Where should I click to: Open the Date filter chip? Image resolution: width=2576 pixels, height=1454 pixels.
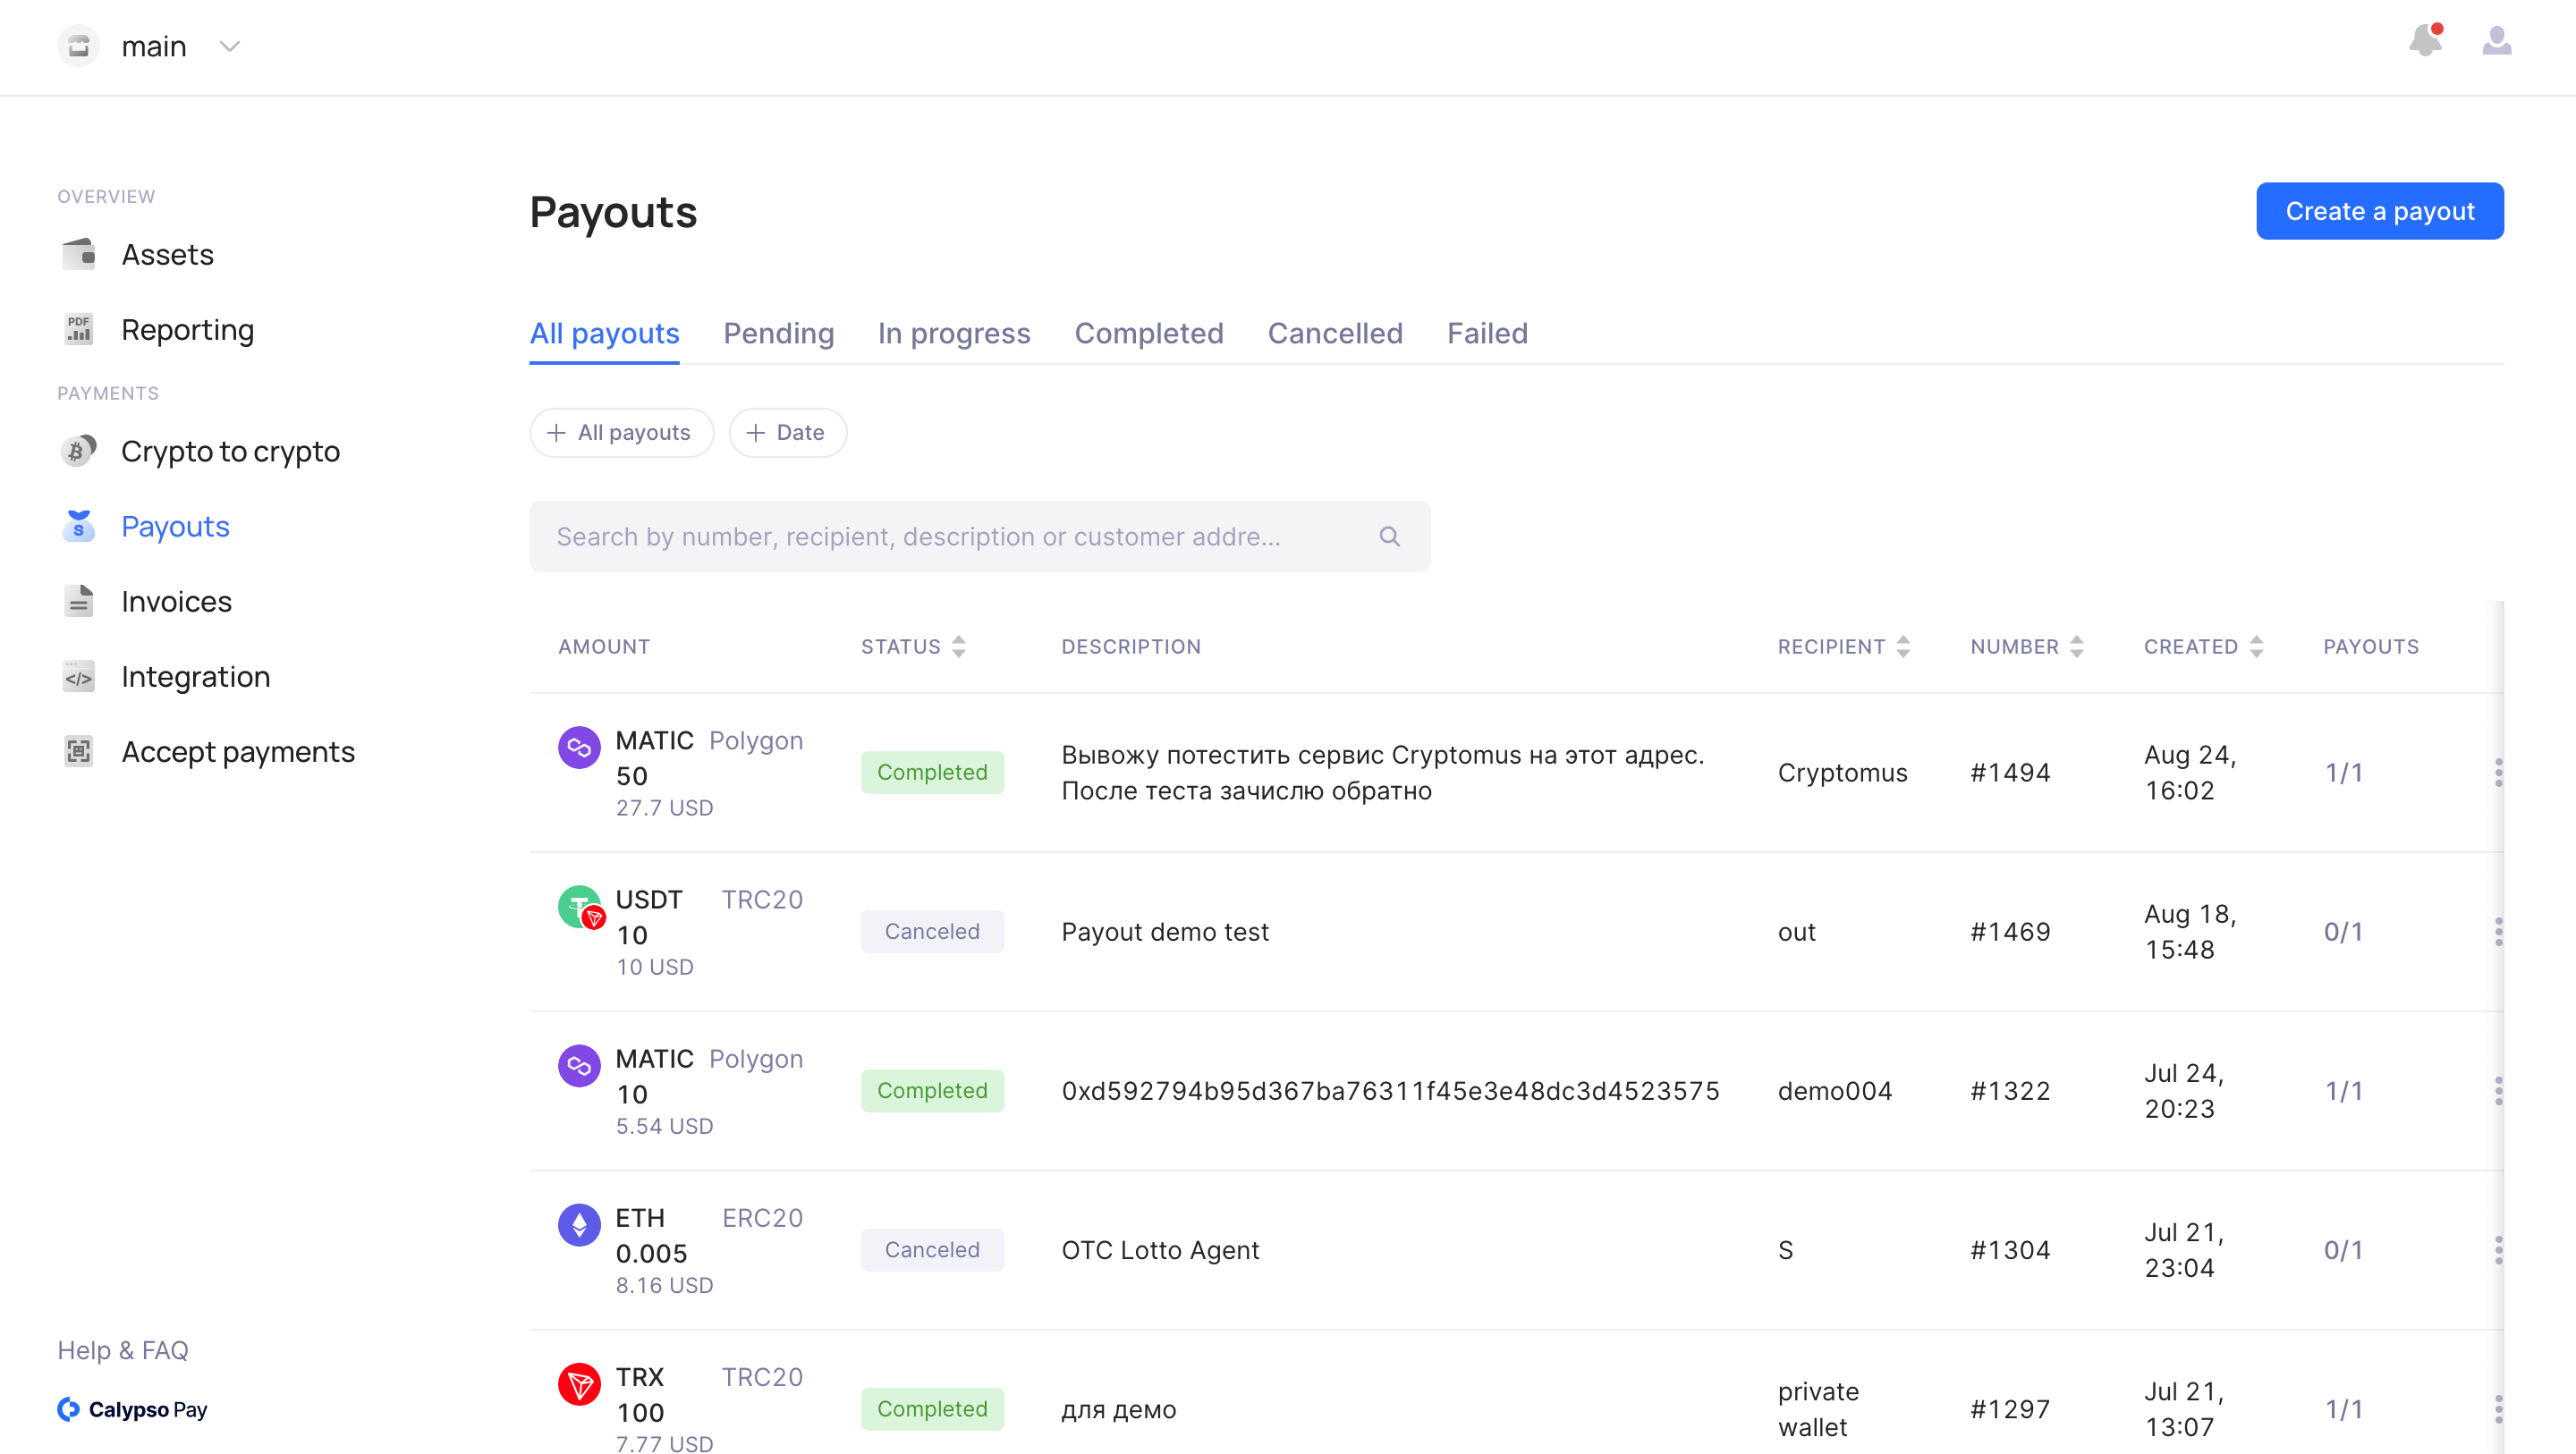(x=787, y=432)
